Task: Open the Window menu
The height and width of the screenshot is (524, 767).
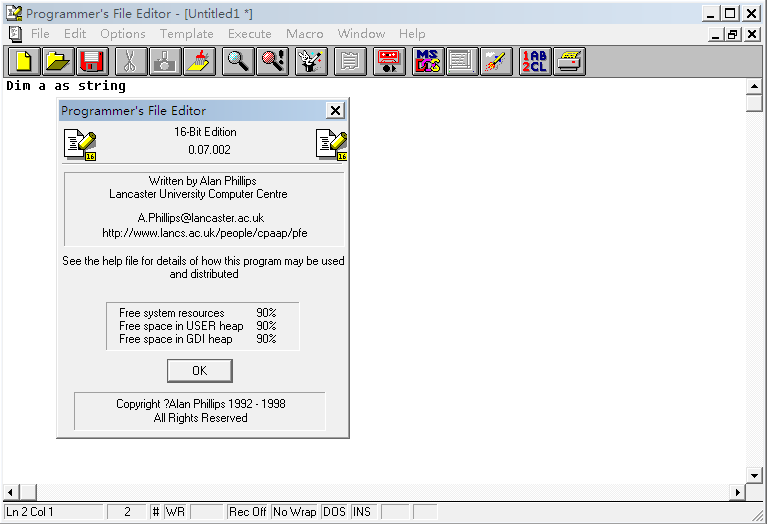Action: tap(361, 33)
